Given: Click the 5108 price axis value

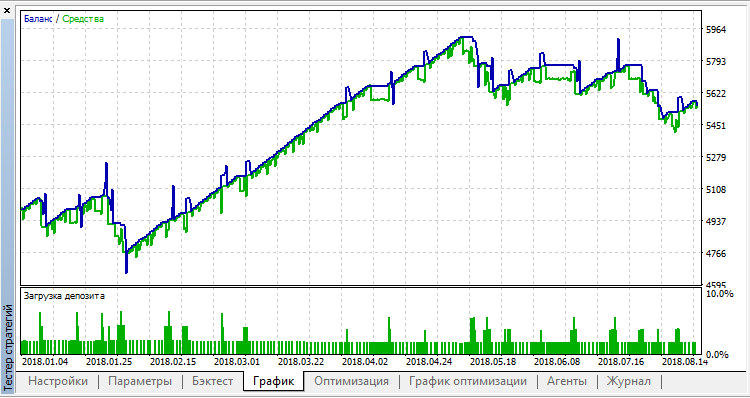Looking at the screenshot, I should click(x=717, y=190).
